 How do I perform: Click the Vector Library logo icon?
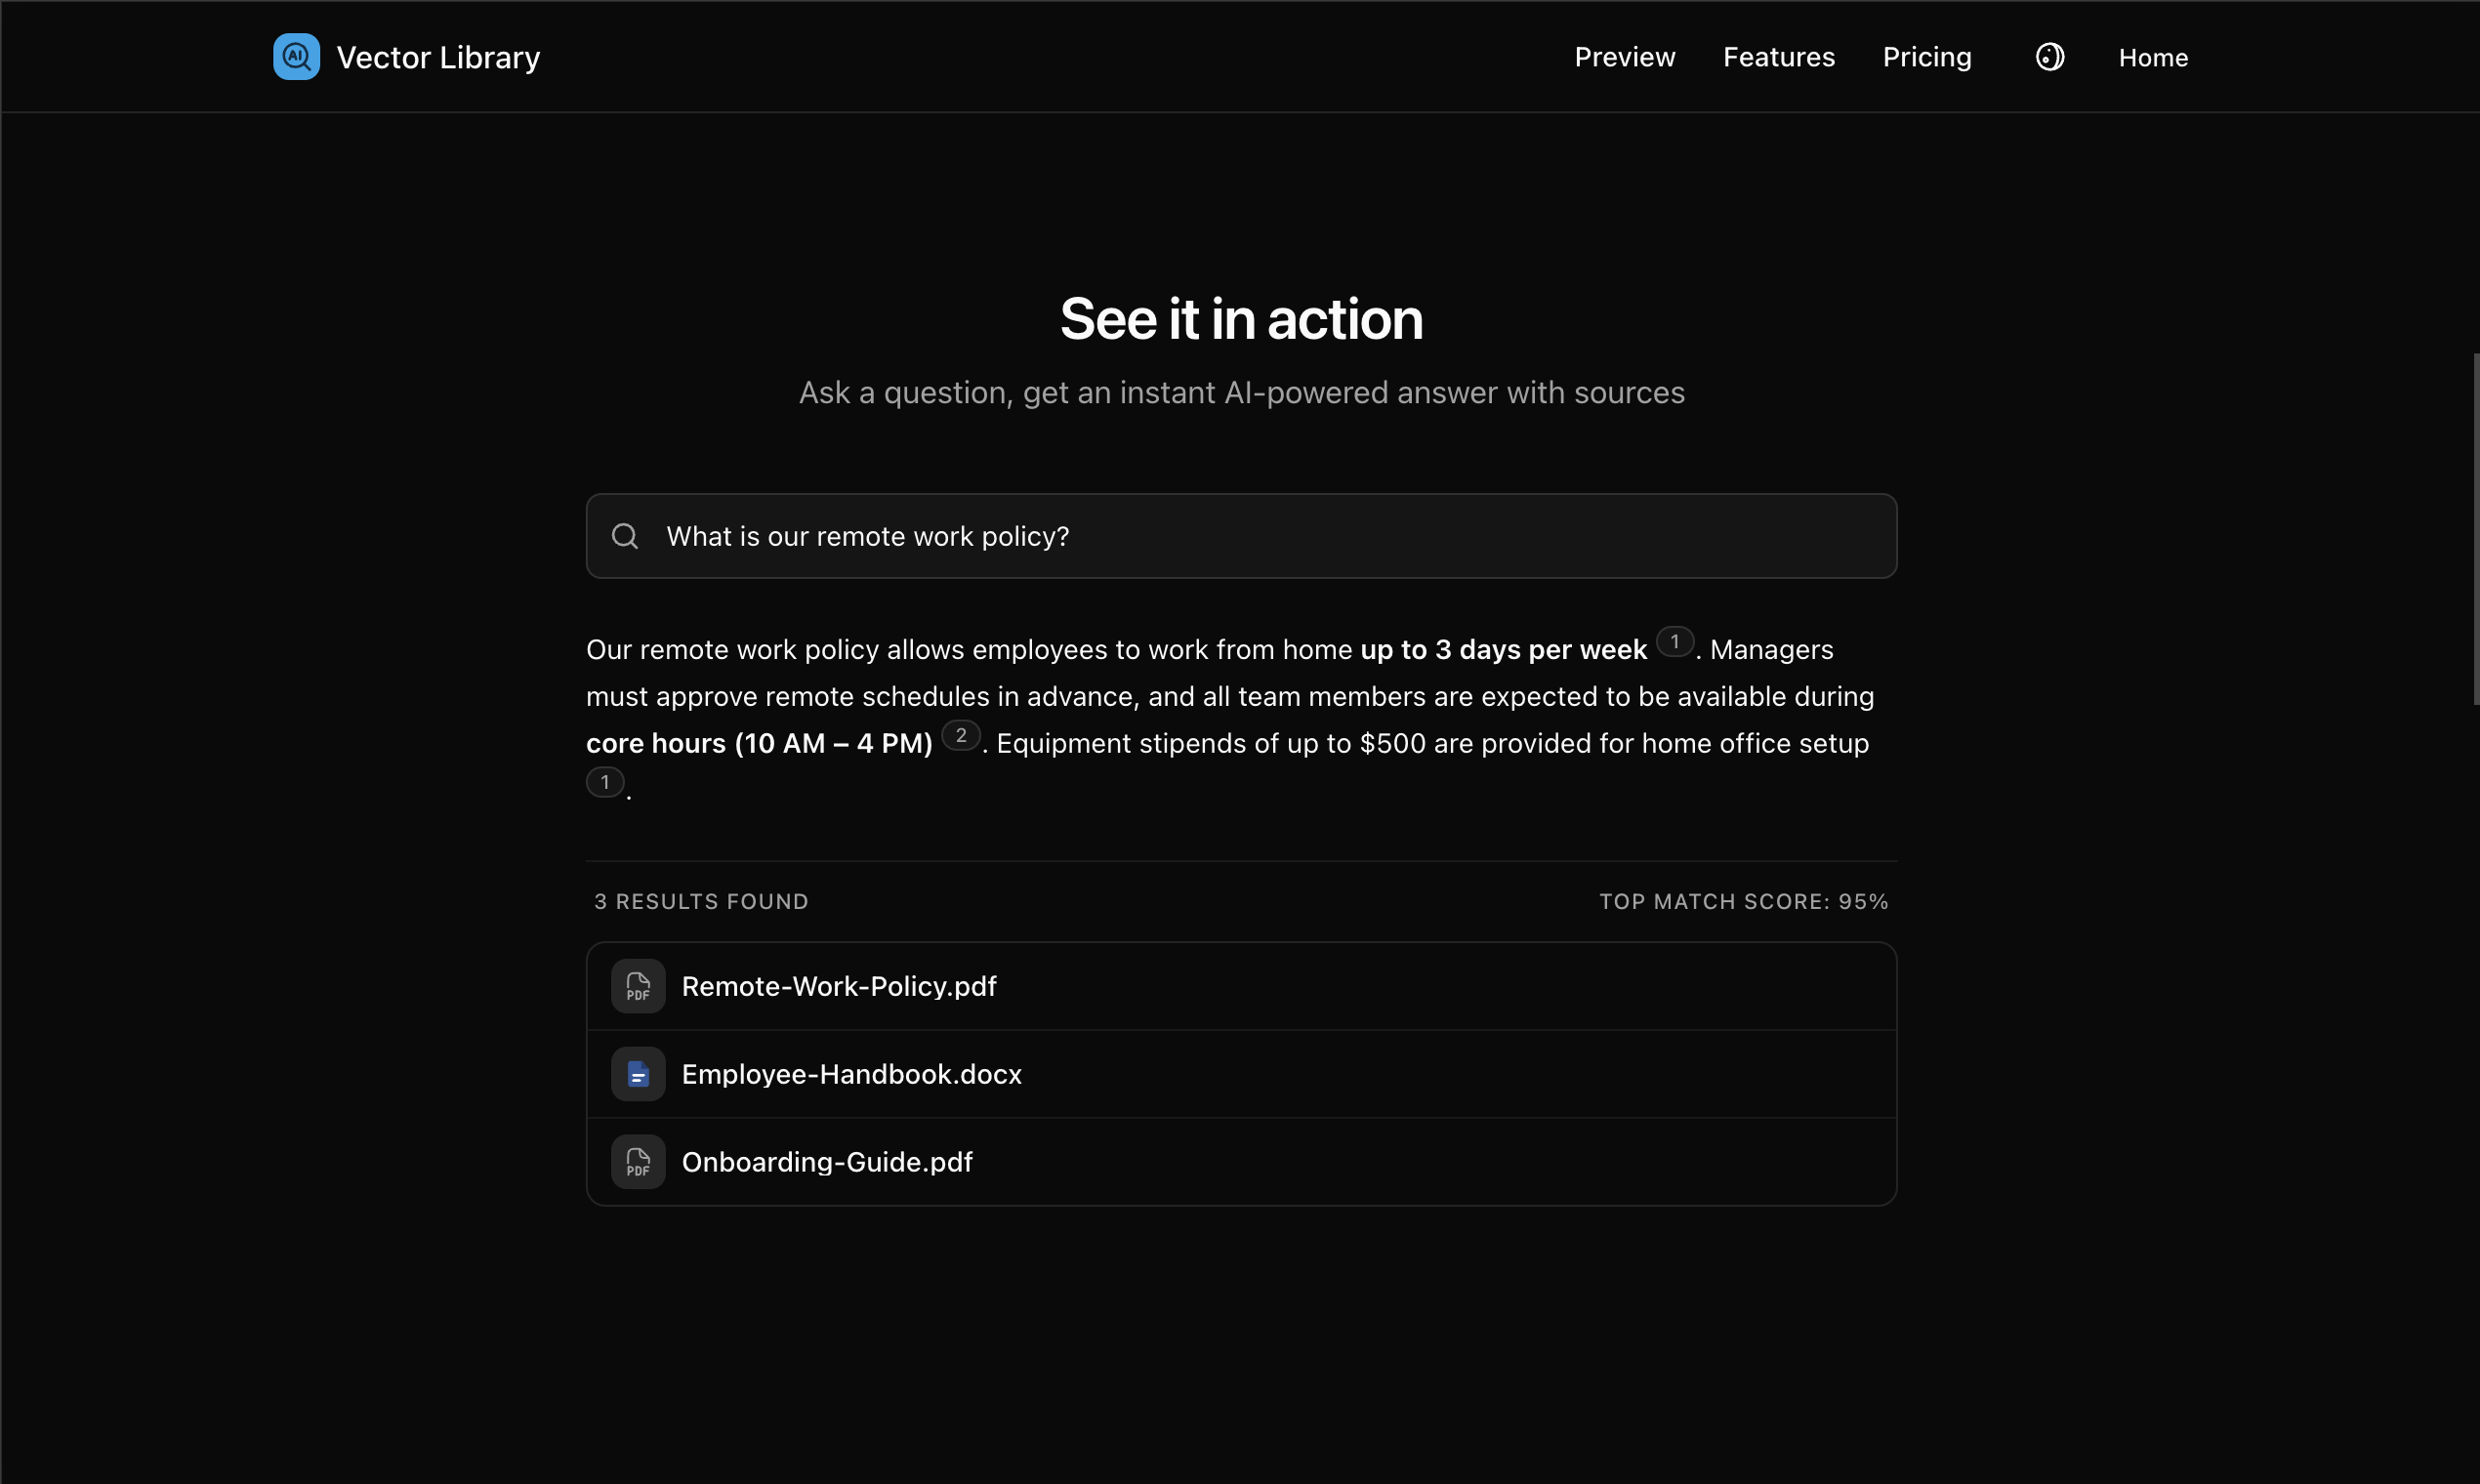tap(296, 57)
